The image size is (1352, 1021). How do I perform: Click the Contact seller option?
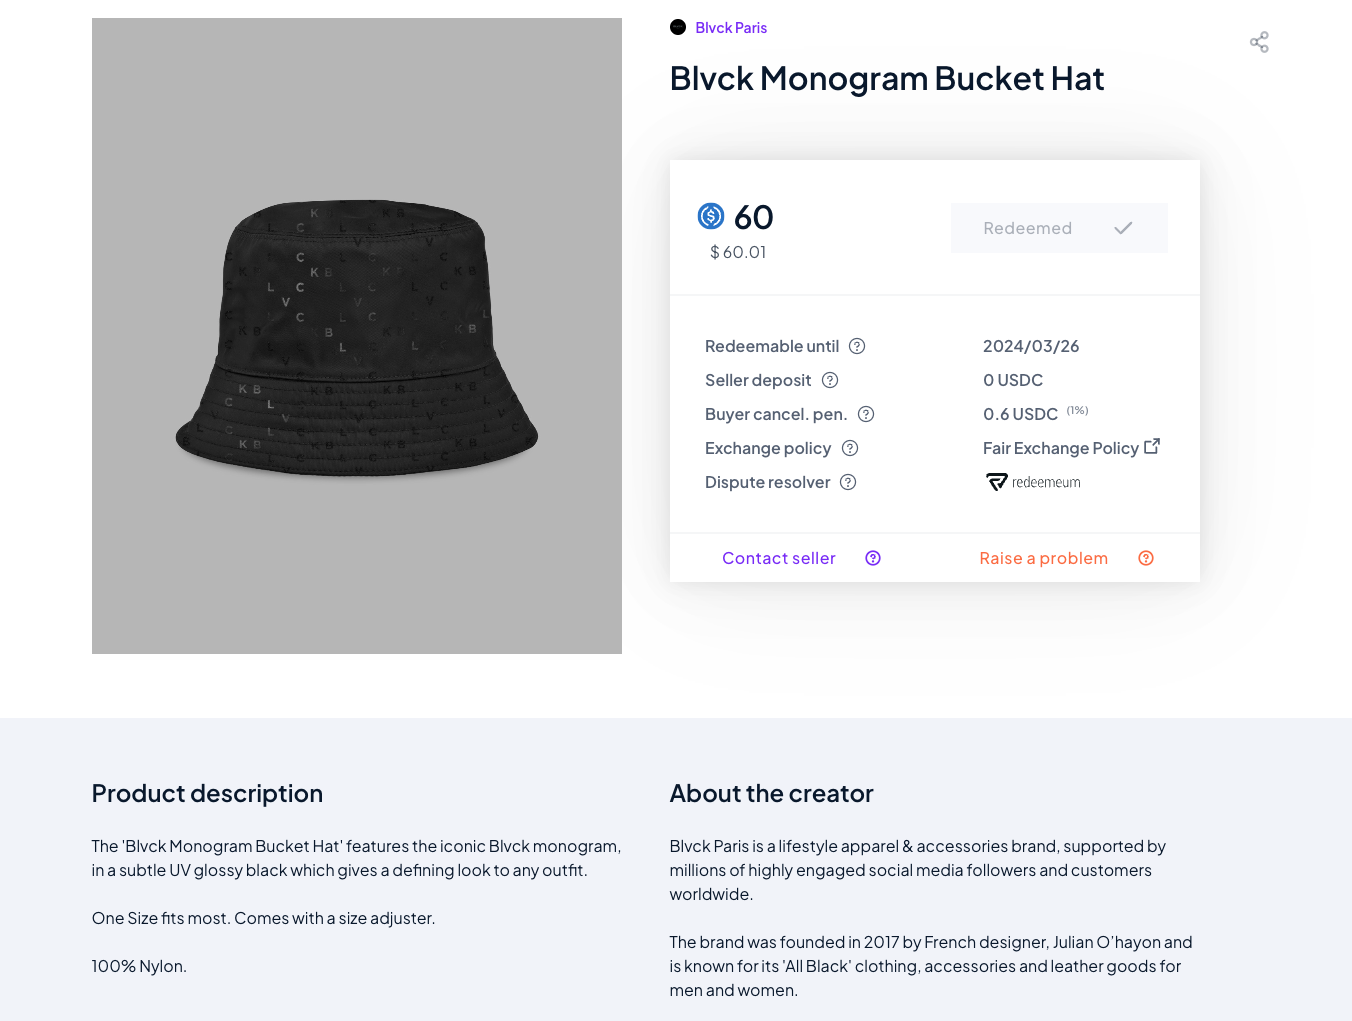(779, 558)
